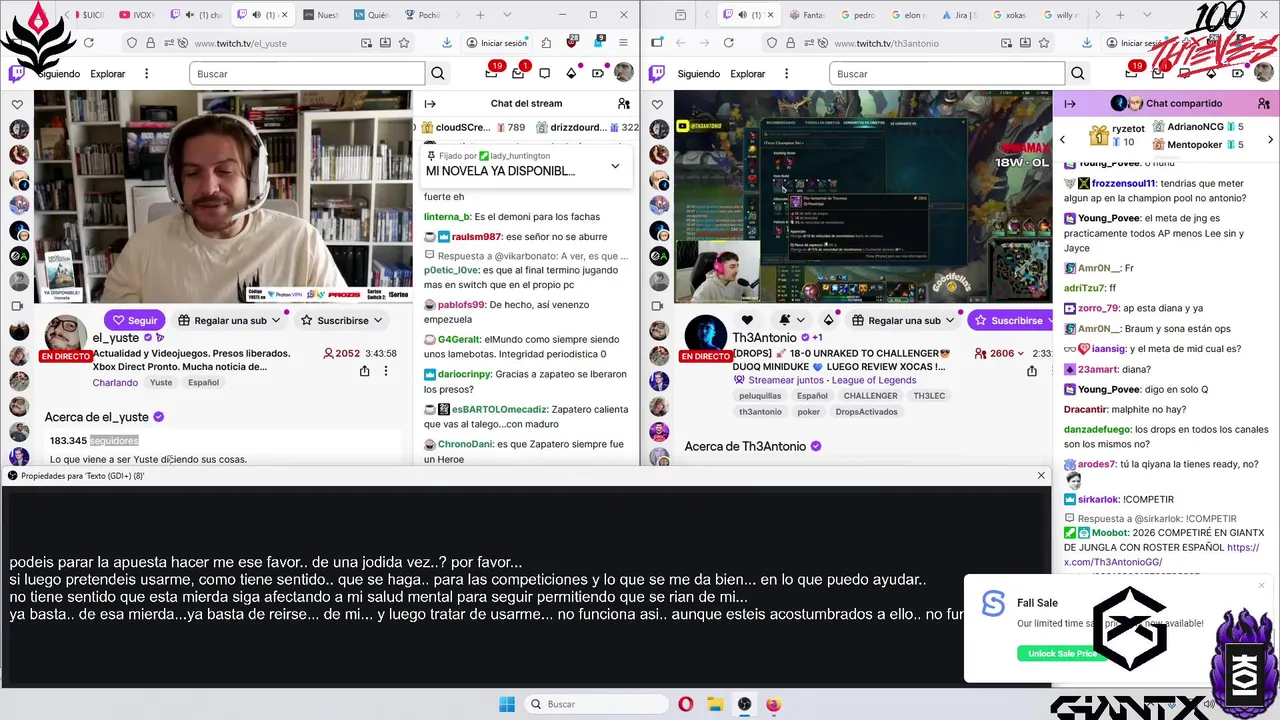Open notifications inbox icon in el_yuste window
The width and height of the screenshot is (1280, 720).
pyautogui.click(x=518, y=73)
